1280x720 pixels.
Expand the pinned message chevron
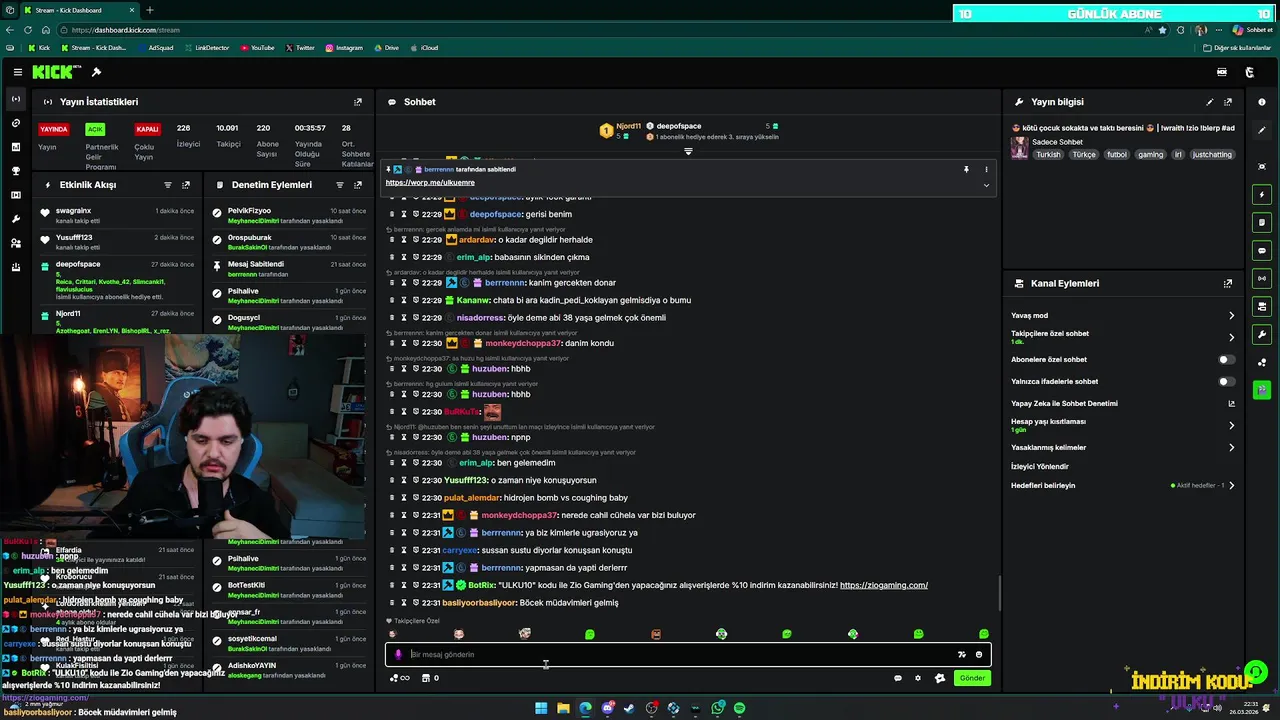coord(986,185)
